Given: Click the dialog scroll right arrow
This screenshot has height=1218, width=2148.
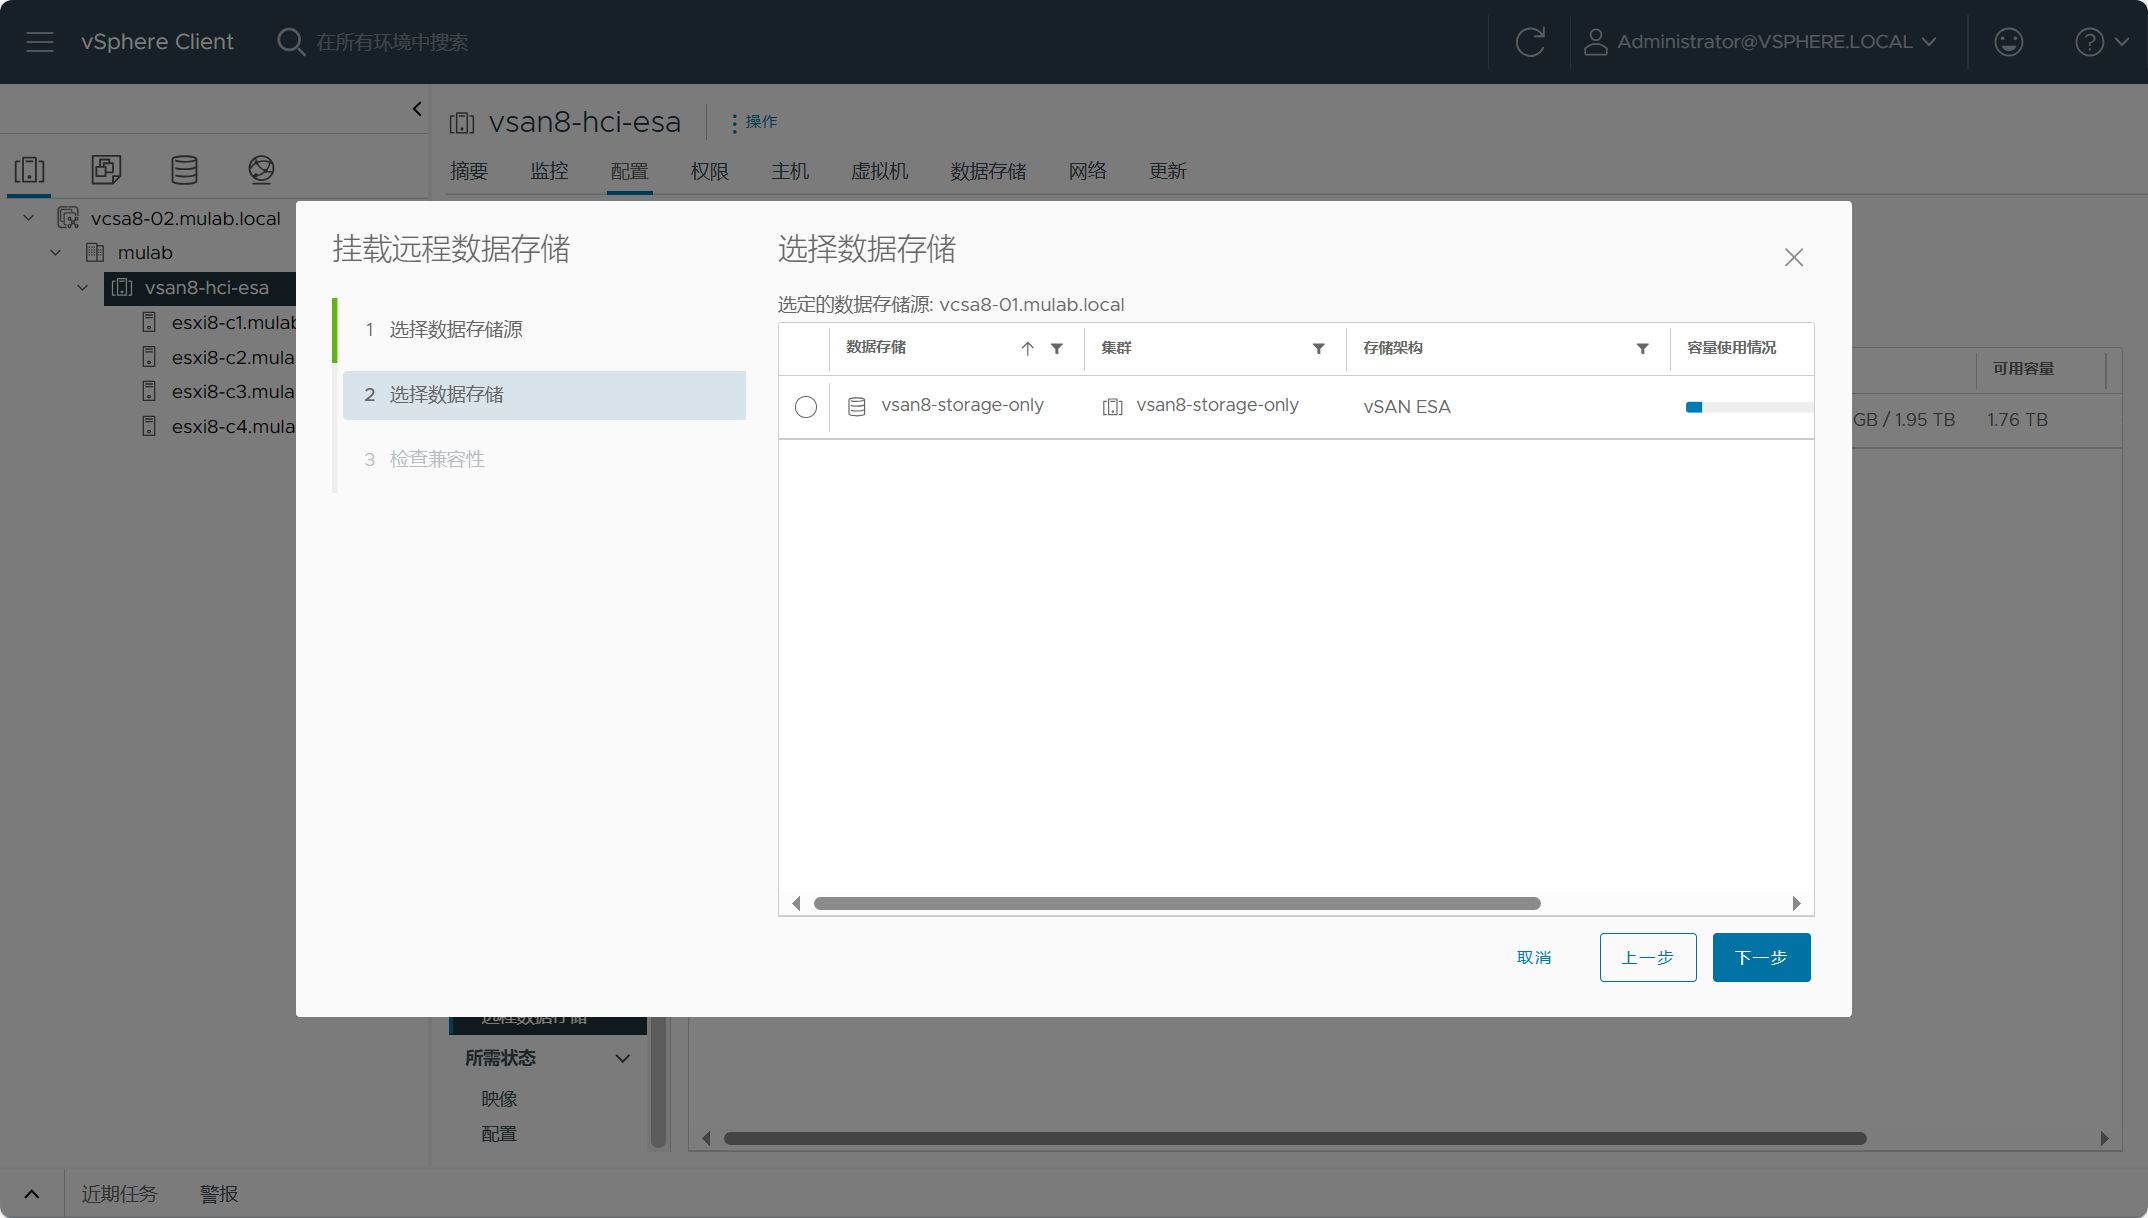Looking at the screenshot, I should pyautogui.click(x=1796, y=903).
